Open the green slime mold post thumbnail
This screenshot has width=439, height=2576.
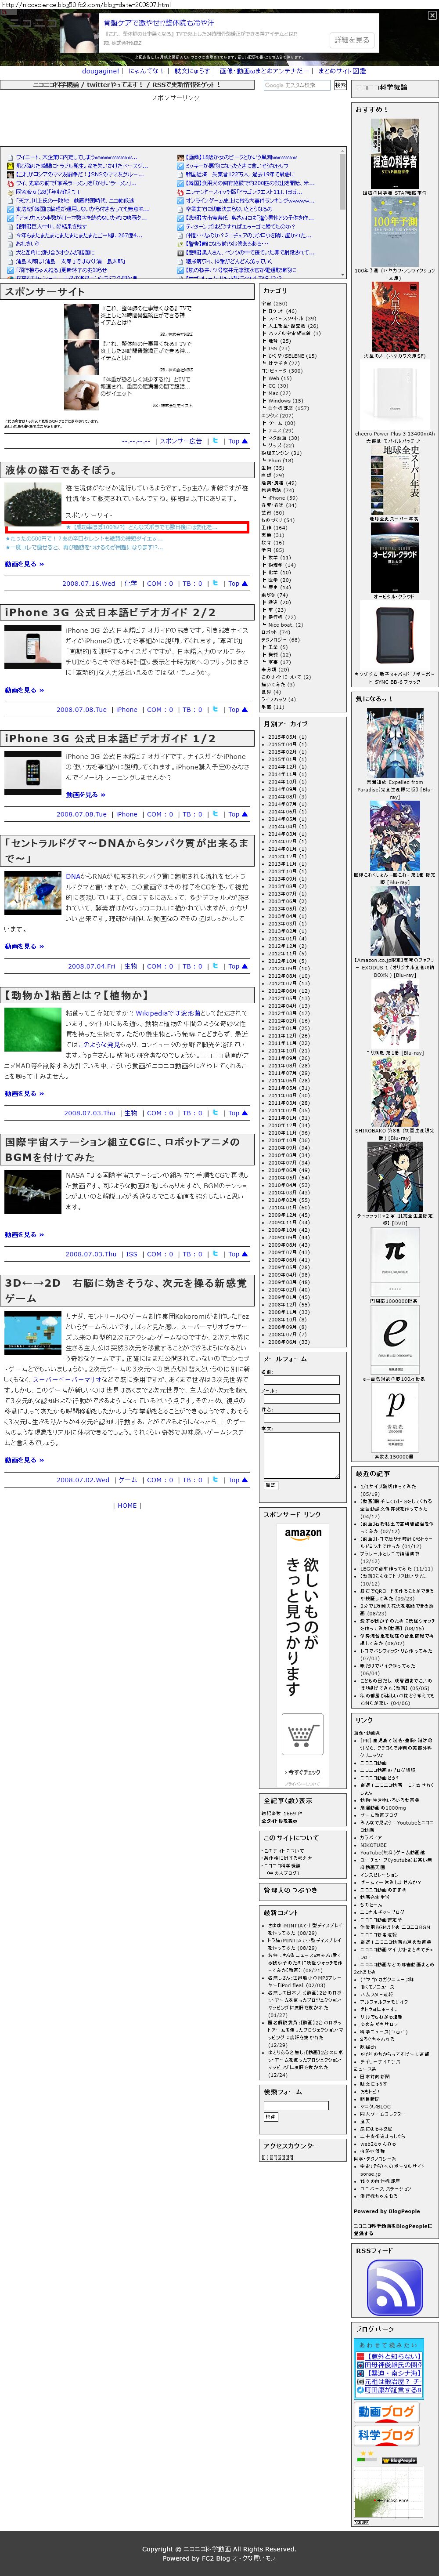[x=32, y=1029]
